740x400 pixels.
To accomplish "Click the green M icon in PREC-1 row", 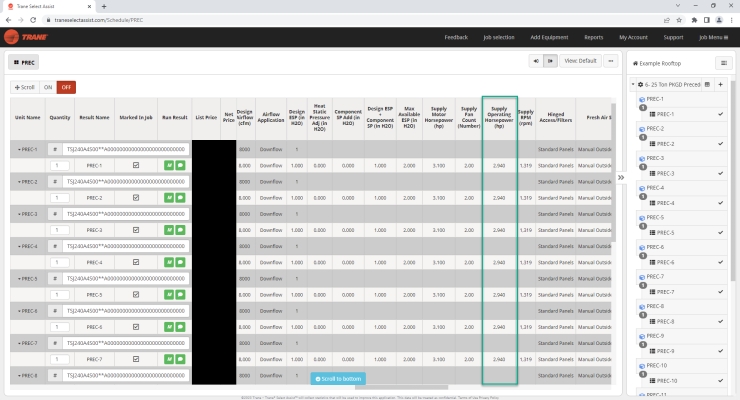I will [x=169, y=166].
